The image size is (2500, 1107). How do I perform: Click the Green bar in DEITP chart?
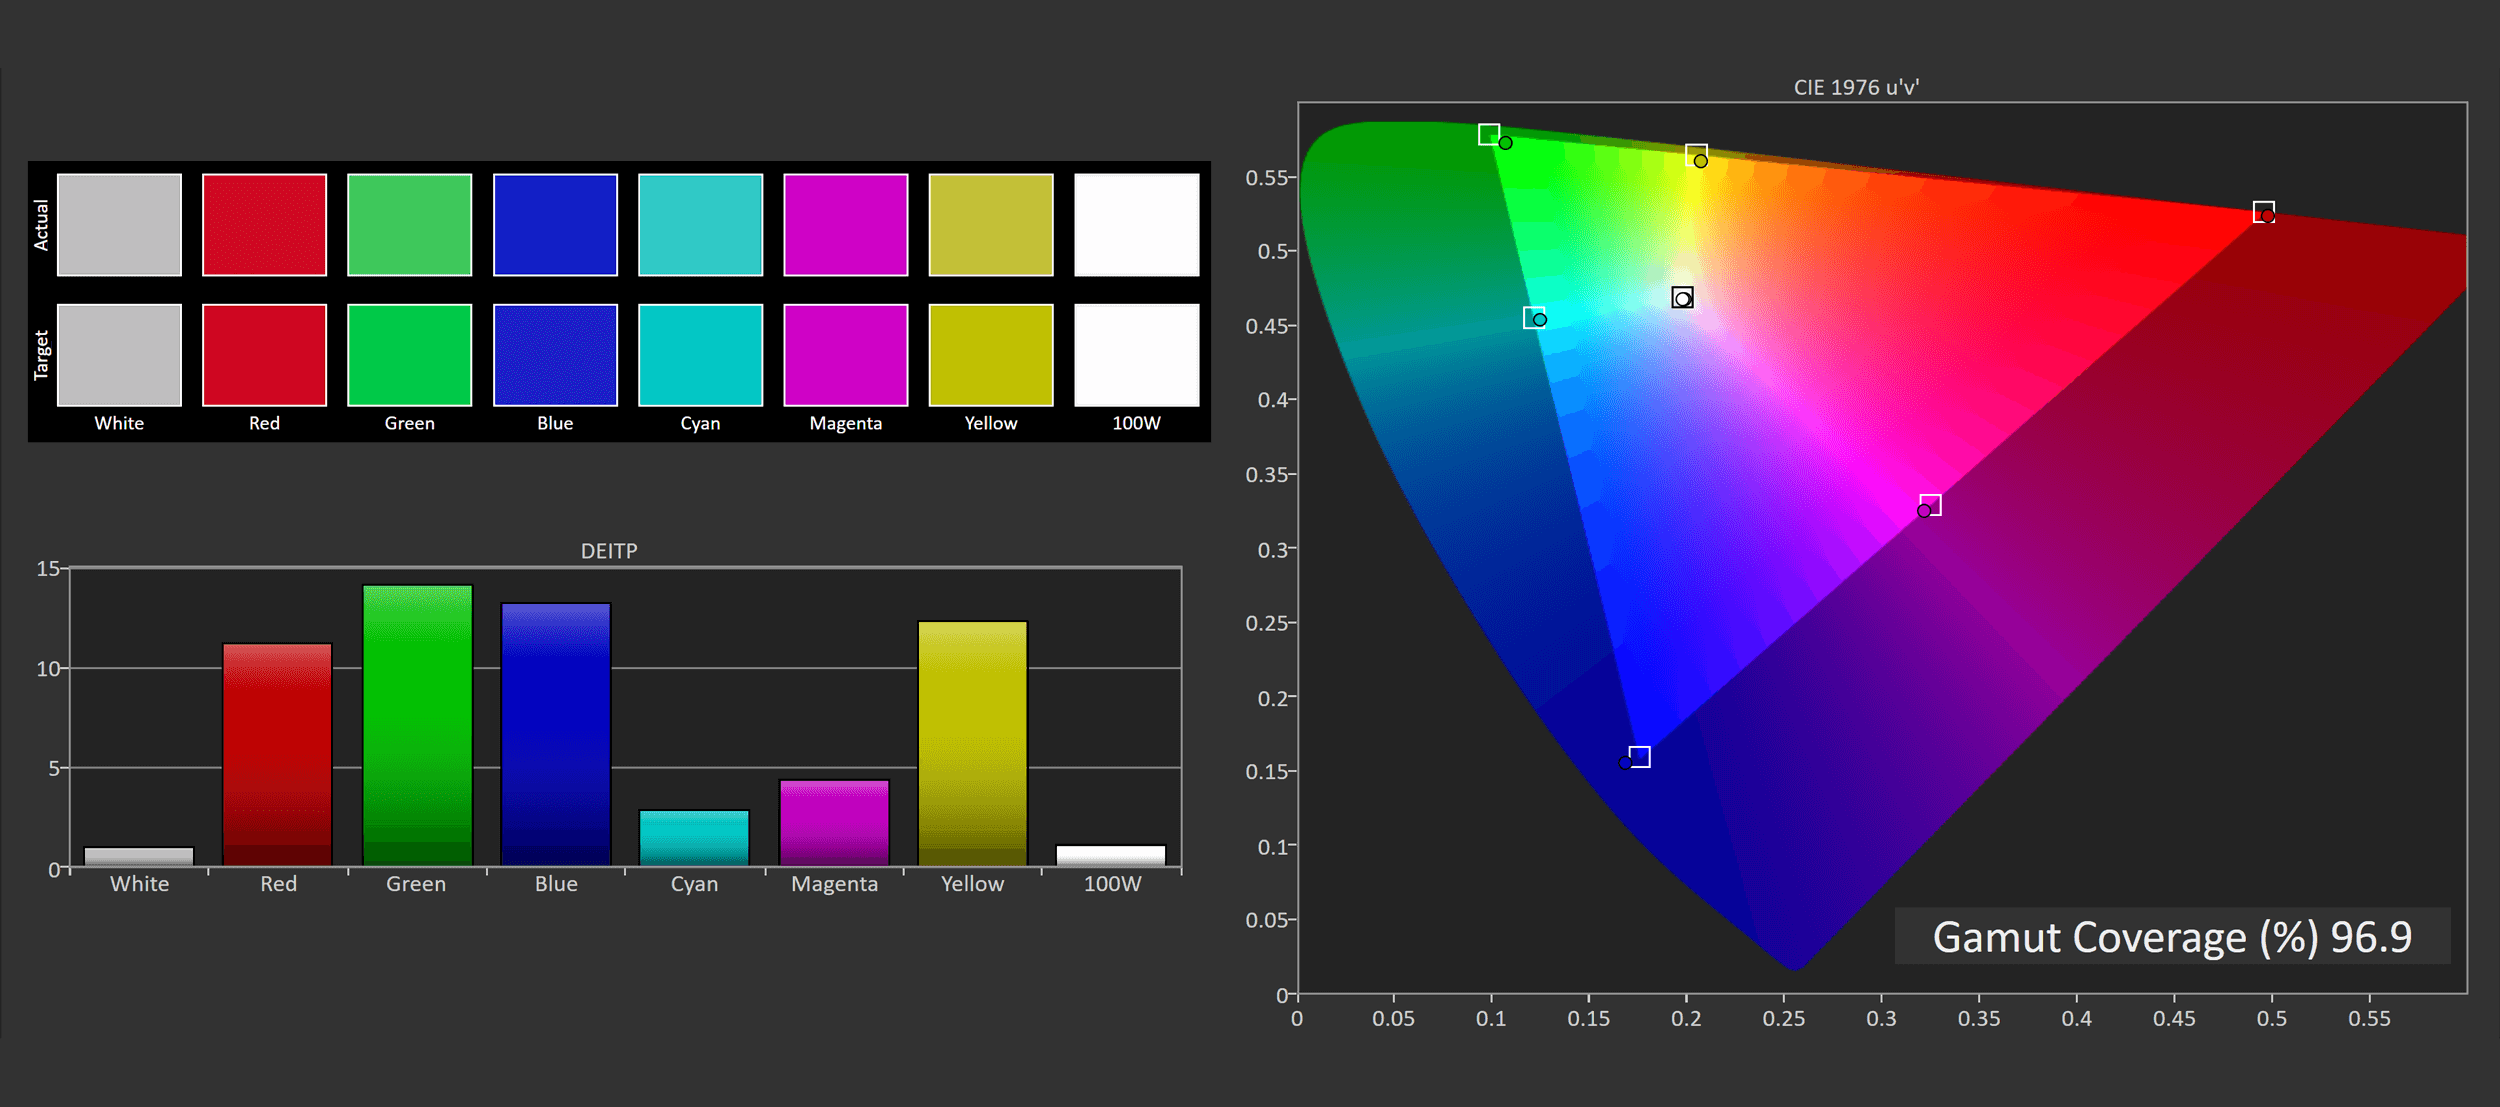click(x=417, y=725)
